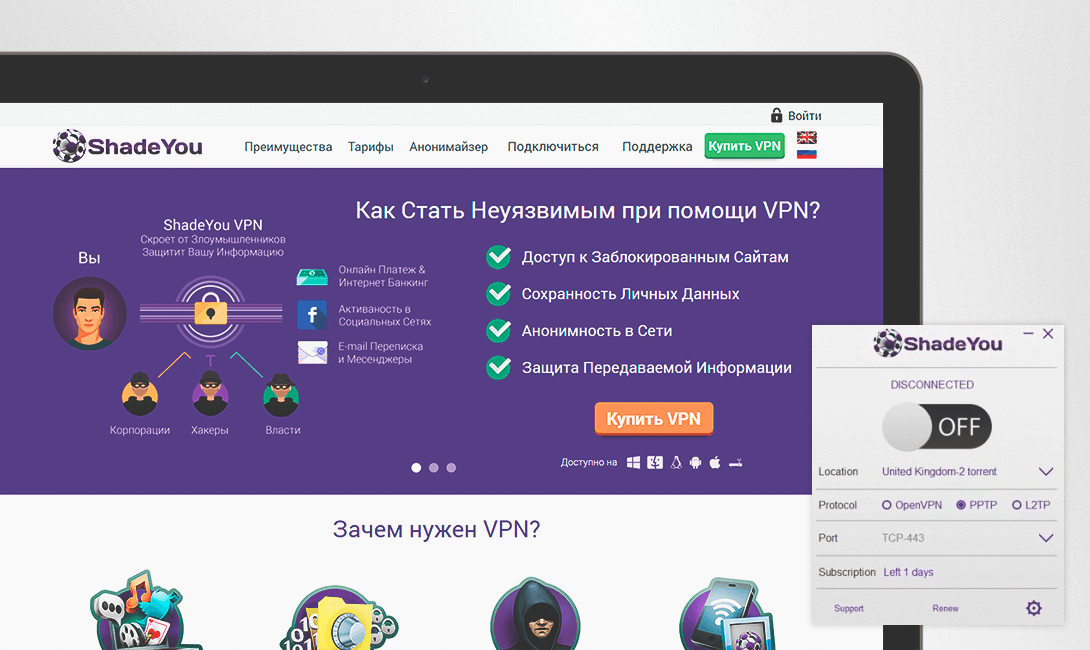Click the safe and folder illustration

[339, 619]
